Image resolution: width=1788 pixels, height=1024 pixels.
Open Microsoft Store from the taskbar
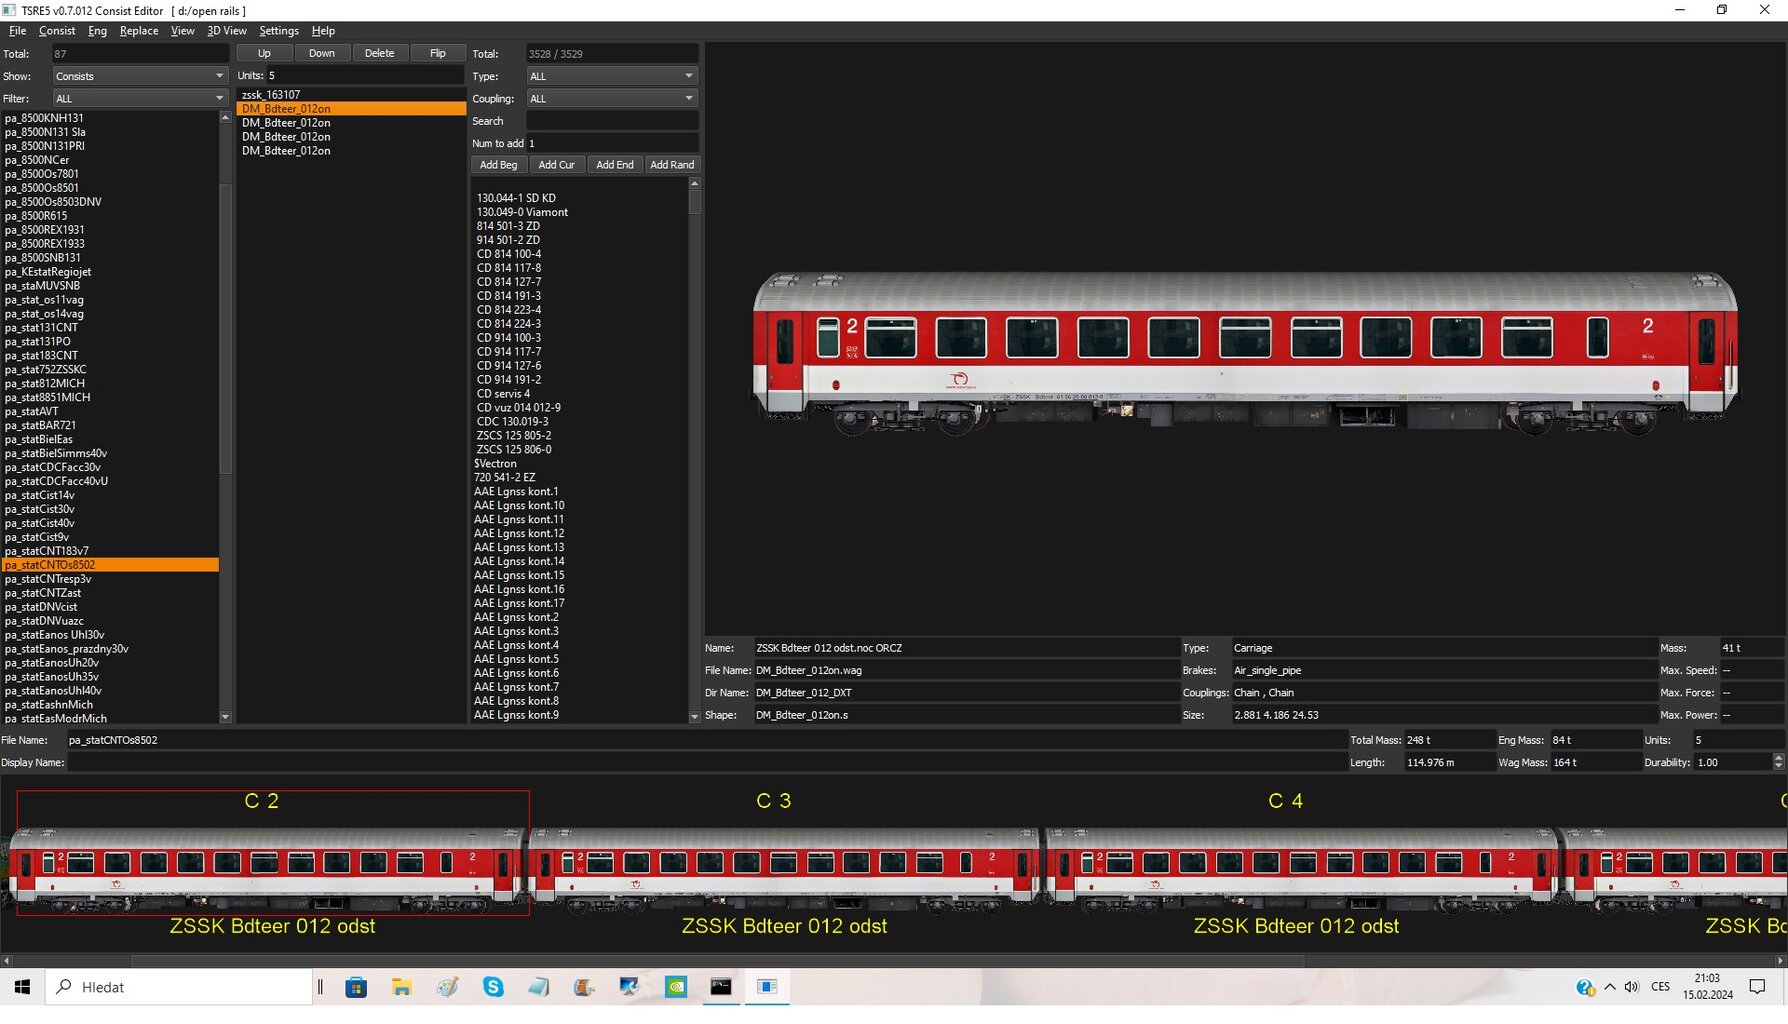356,987
